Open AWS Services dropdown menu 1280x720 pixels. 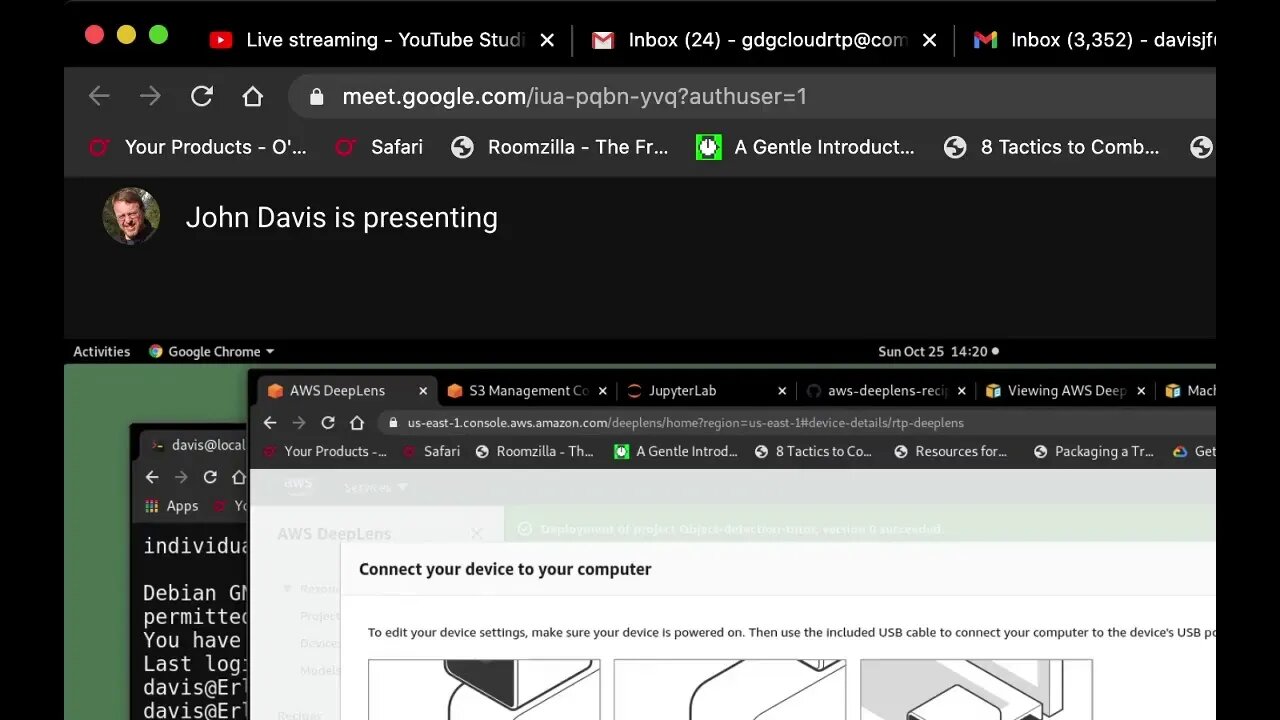[375, 487]
